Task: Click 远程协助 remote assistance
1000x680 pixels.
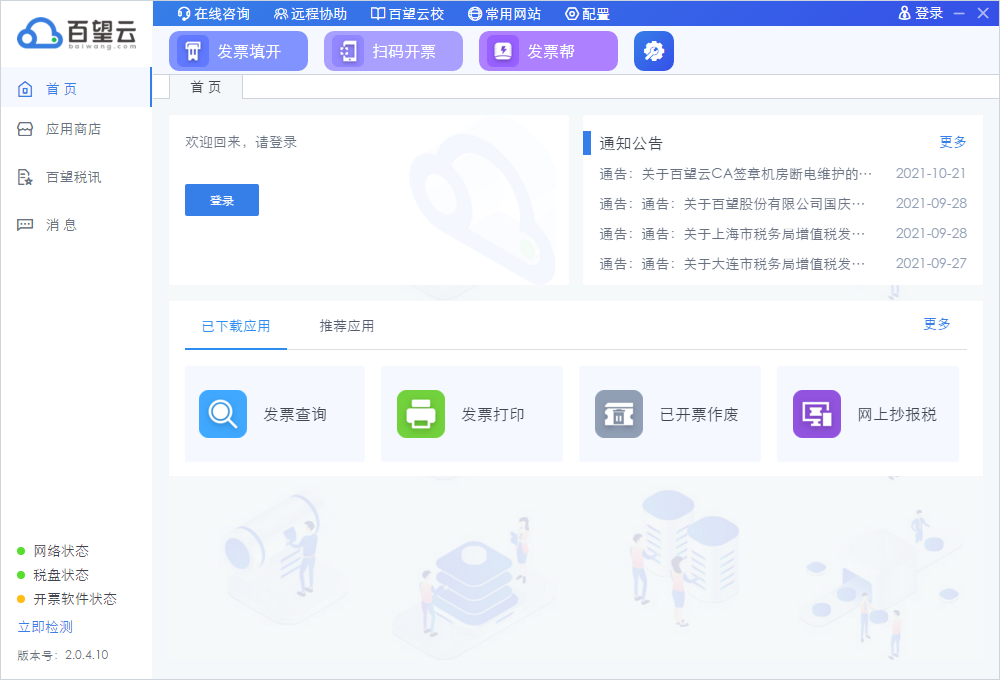Action: [310, 14]
